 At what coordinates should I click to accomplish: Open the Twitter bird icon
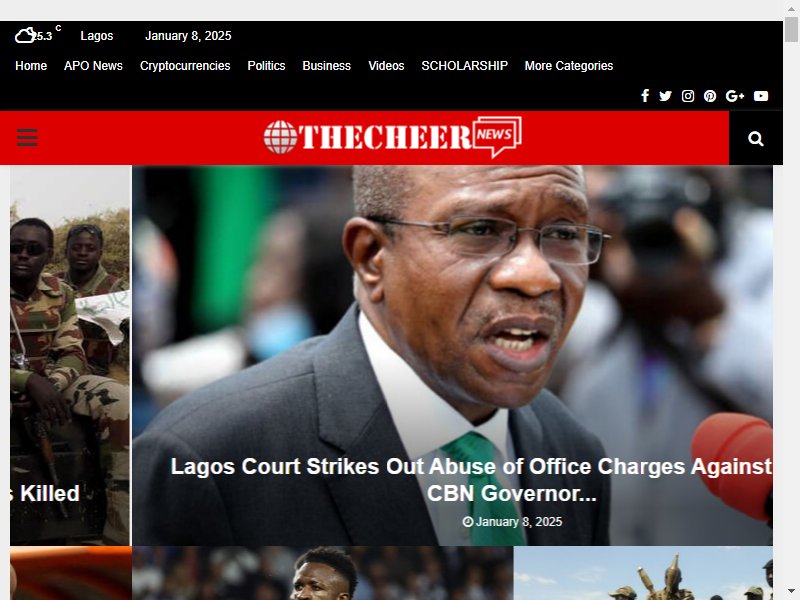click(665, 96)
